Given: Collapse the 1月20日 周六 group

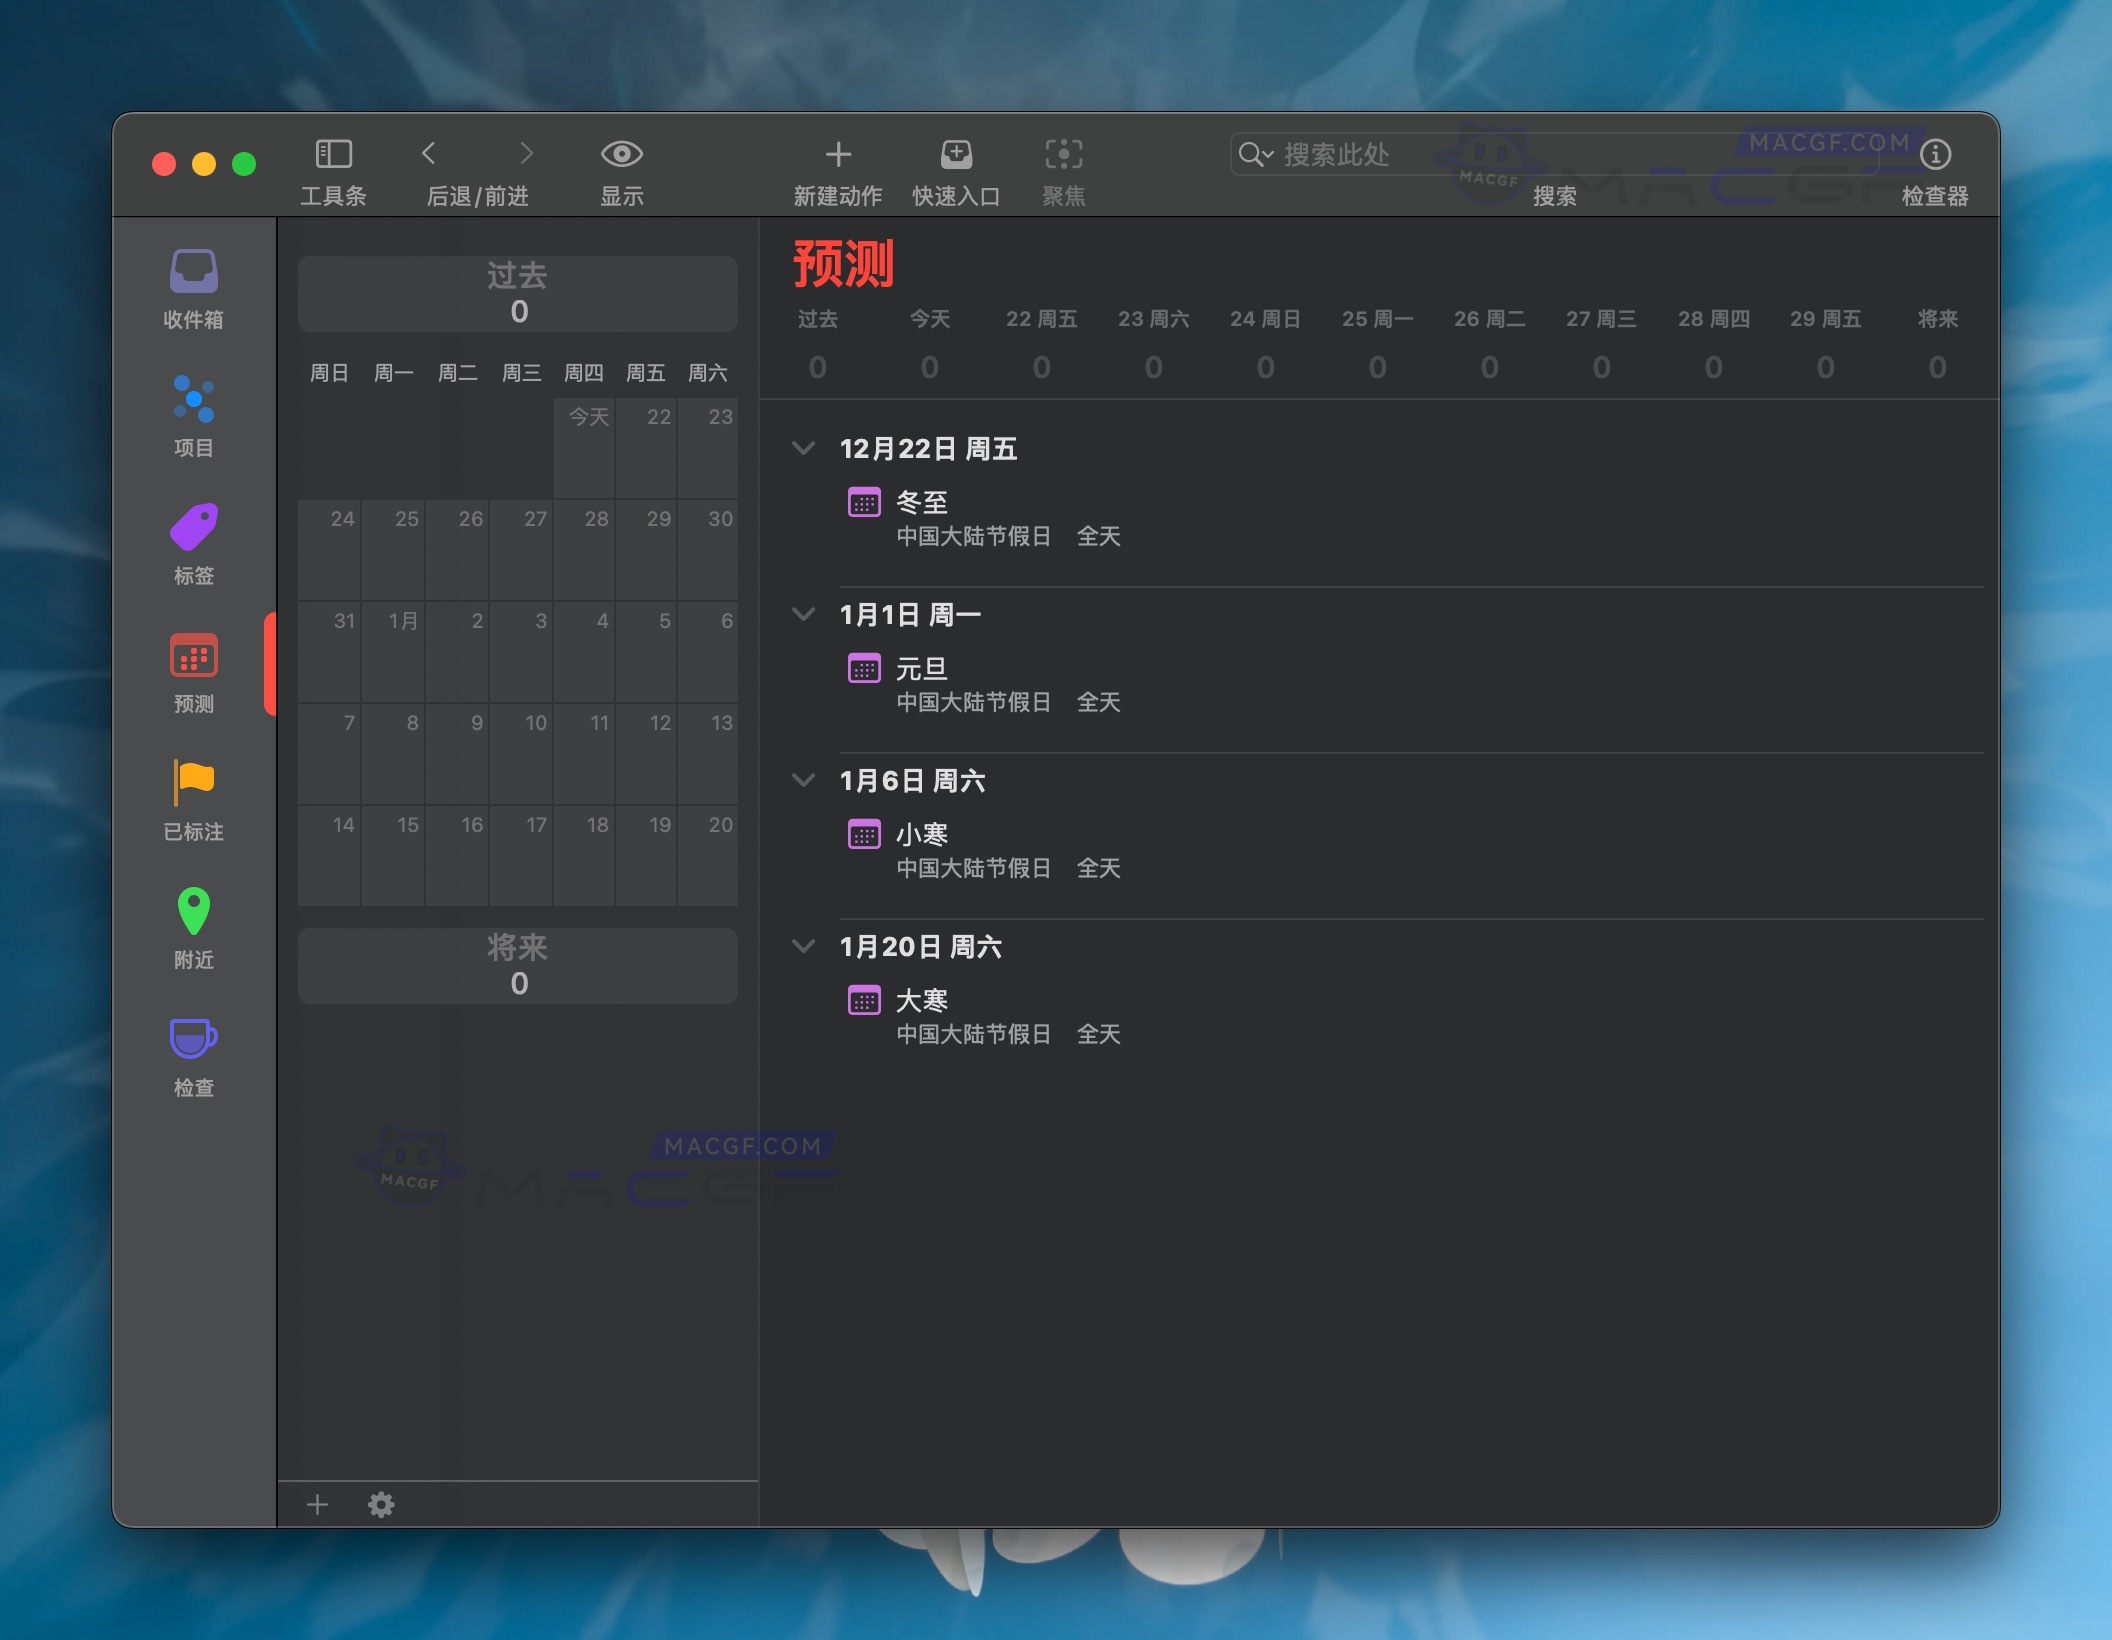Looking at the screenshot, I should (x=805, y=946).
